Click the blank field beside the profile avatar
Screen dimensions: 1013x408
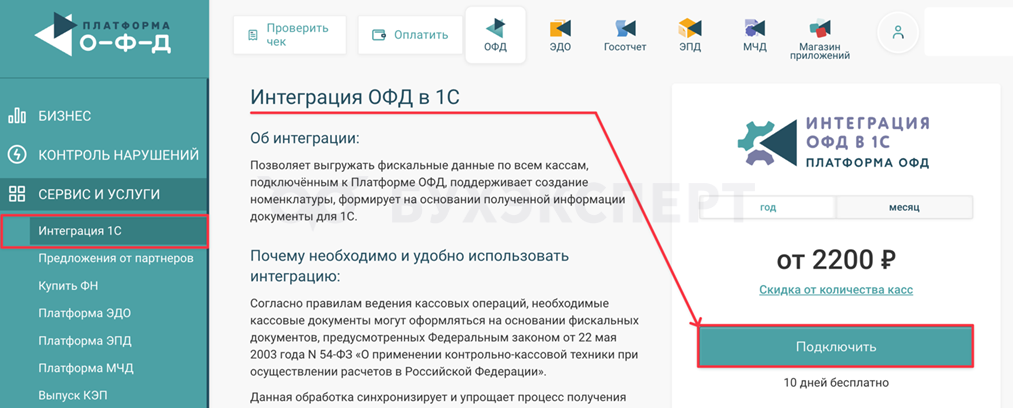click(968, 32)
